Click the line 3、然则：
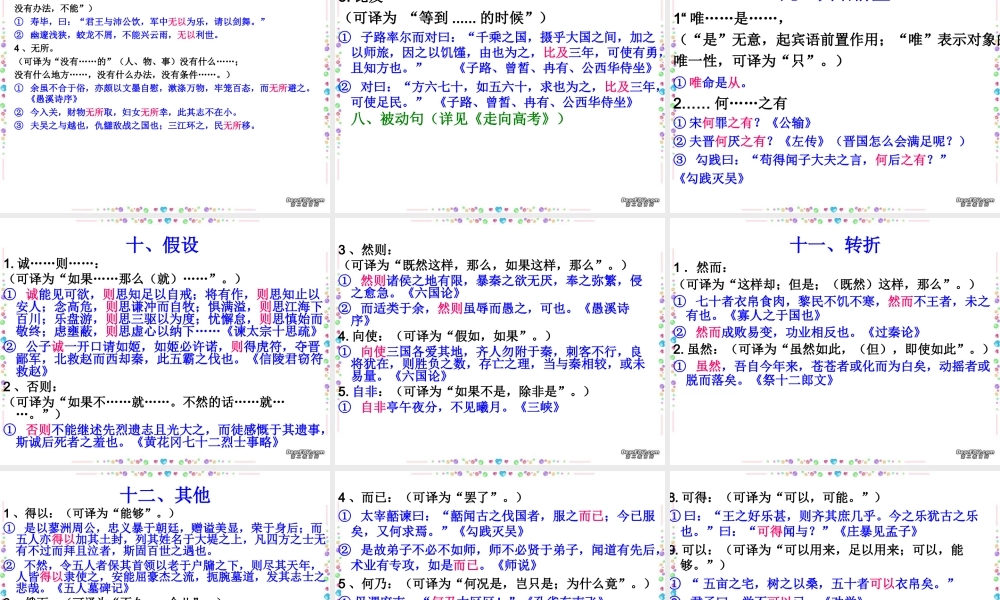This screenshot has width=1000, height=600. (366, 249)
